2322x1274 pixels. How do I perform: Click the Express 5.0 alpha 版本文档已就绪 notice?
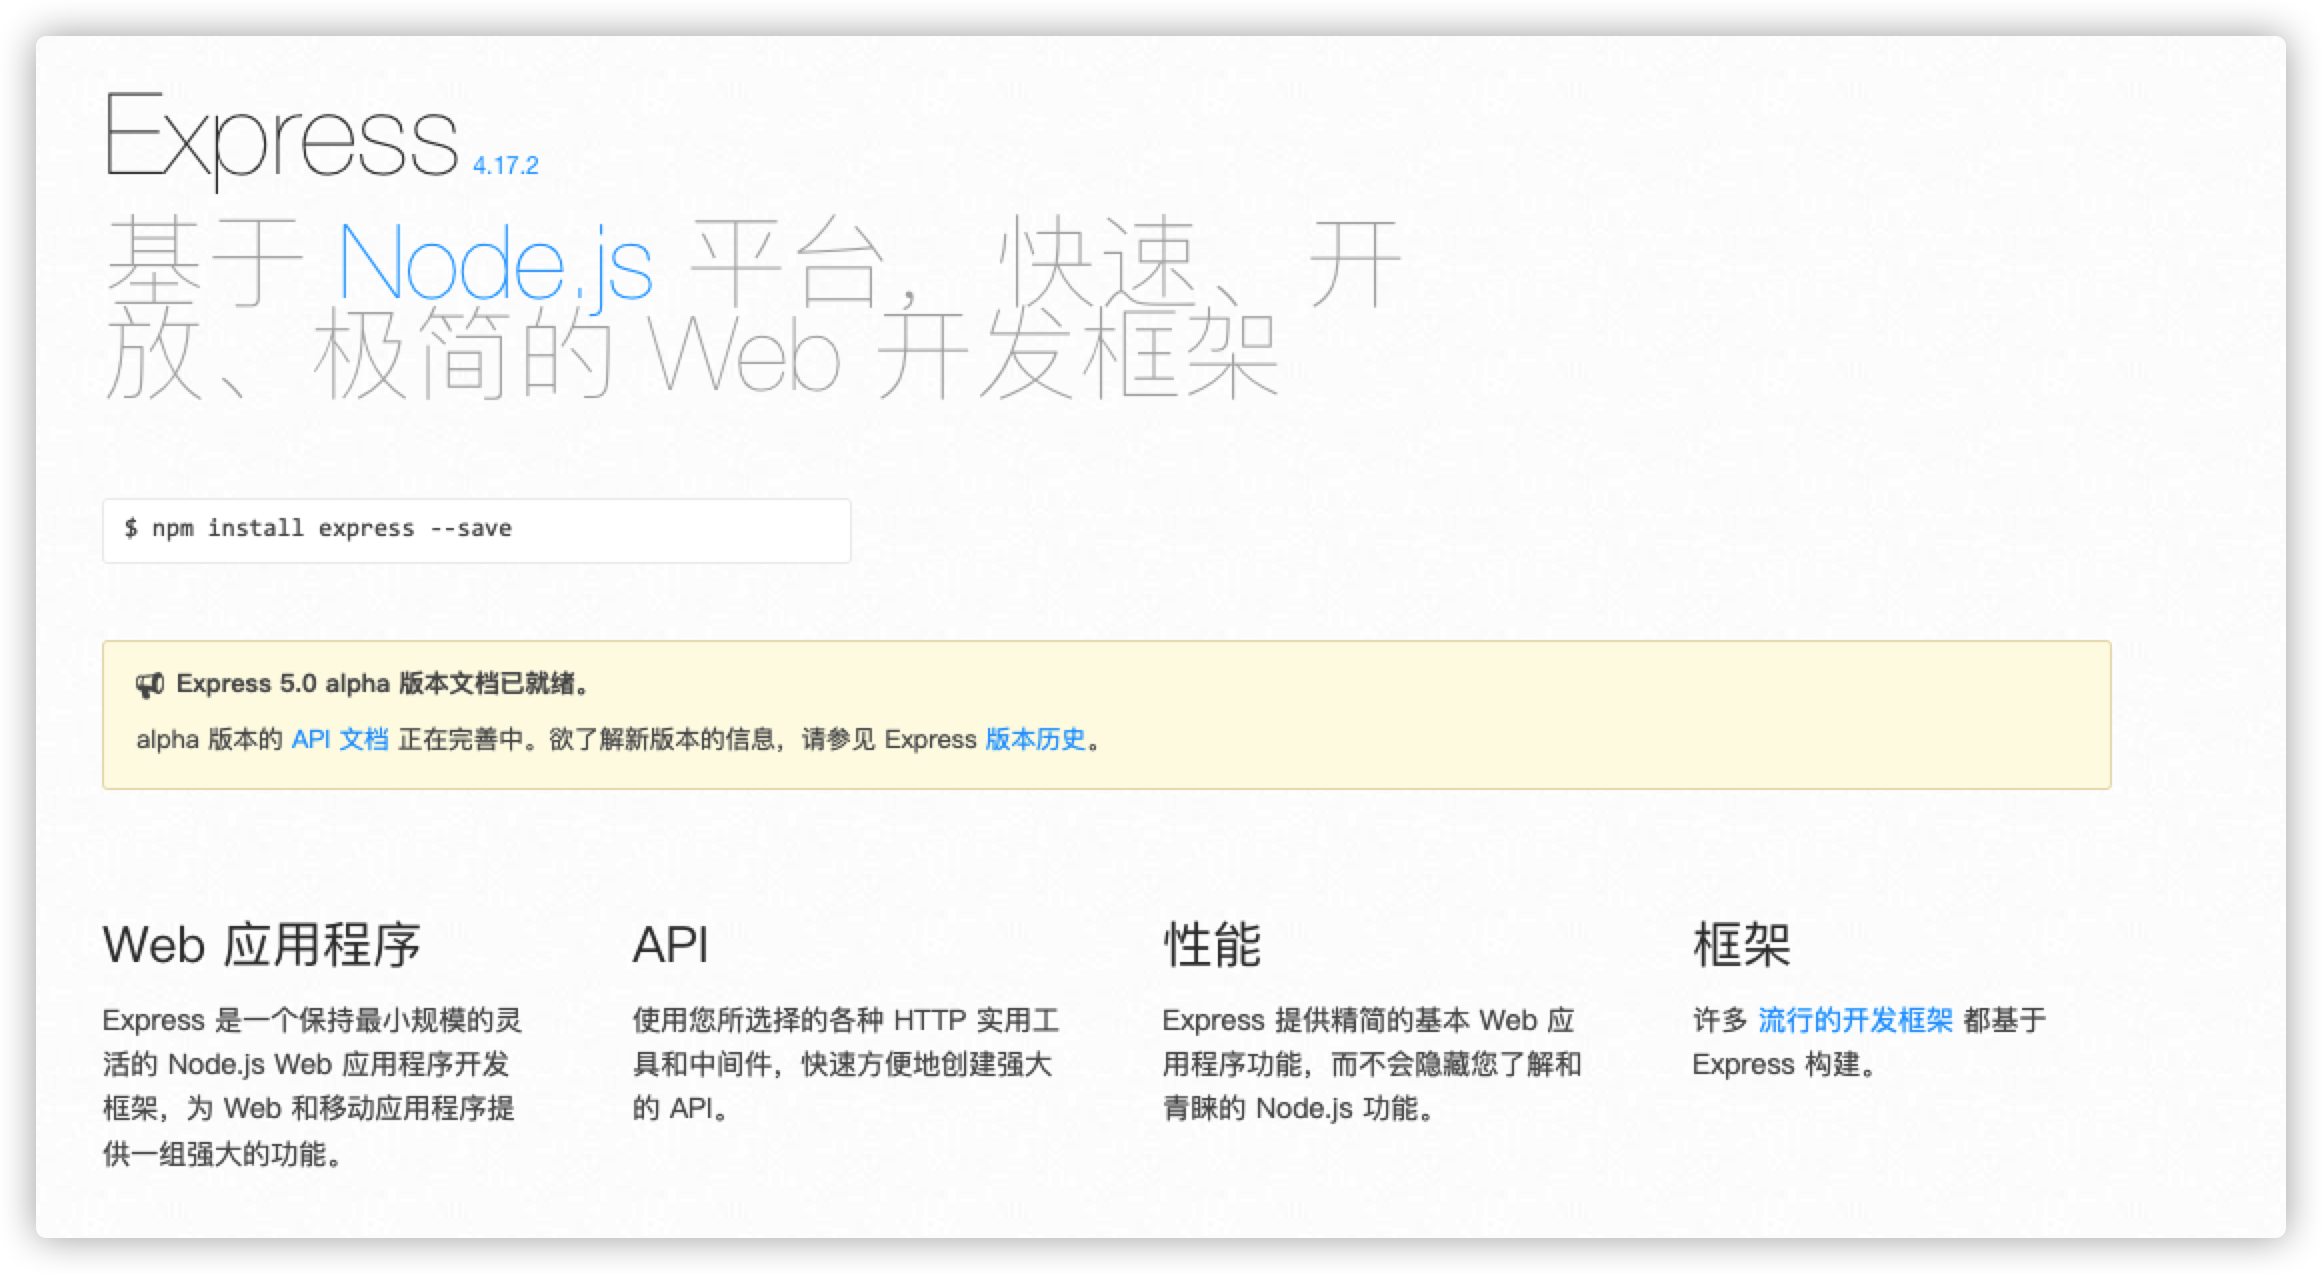pyautogui.click(x=385, y=684)
